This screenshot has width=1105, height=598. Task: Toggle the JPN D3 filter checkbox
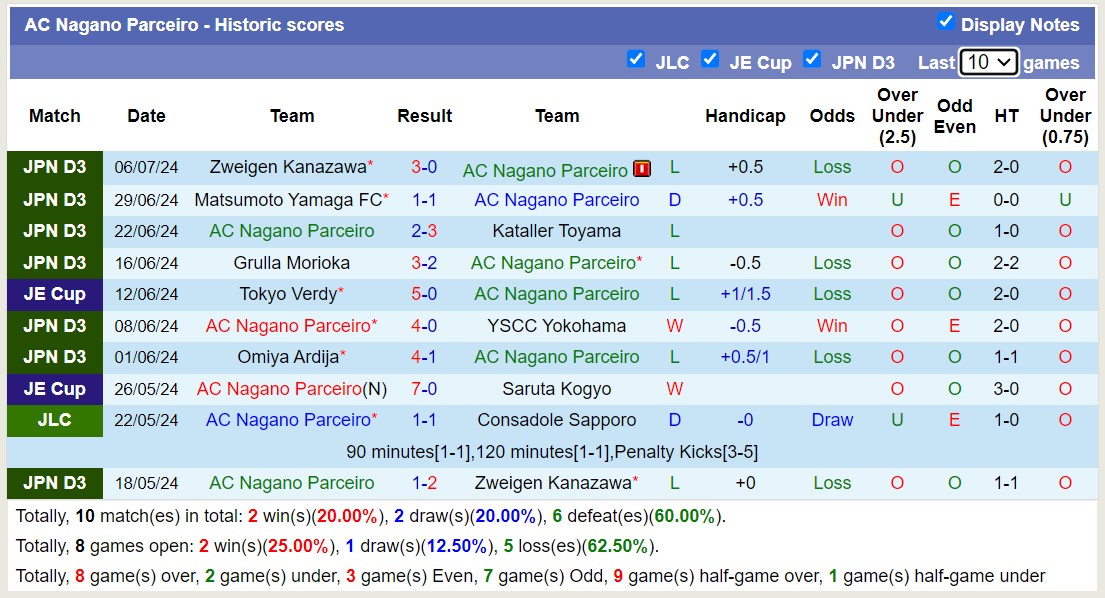pyautogui.click(x=812, y=59)
